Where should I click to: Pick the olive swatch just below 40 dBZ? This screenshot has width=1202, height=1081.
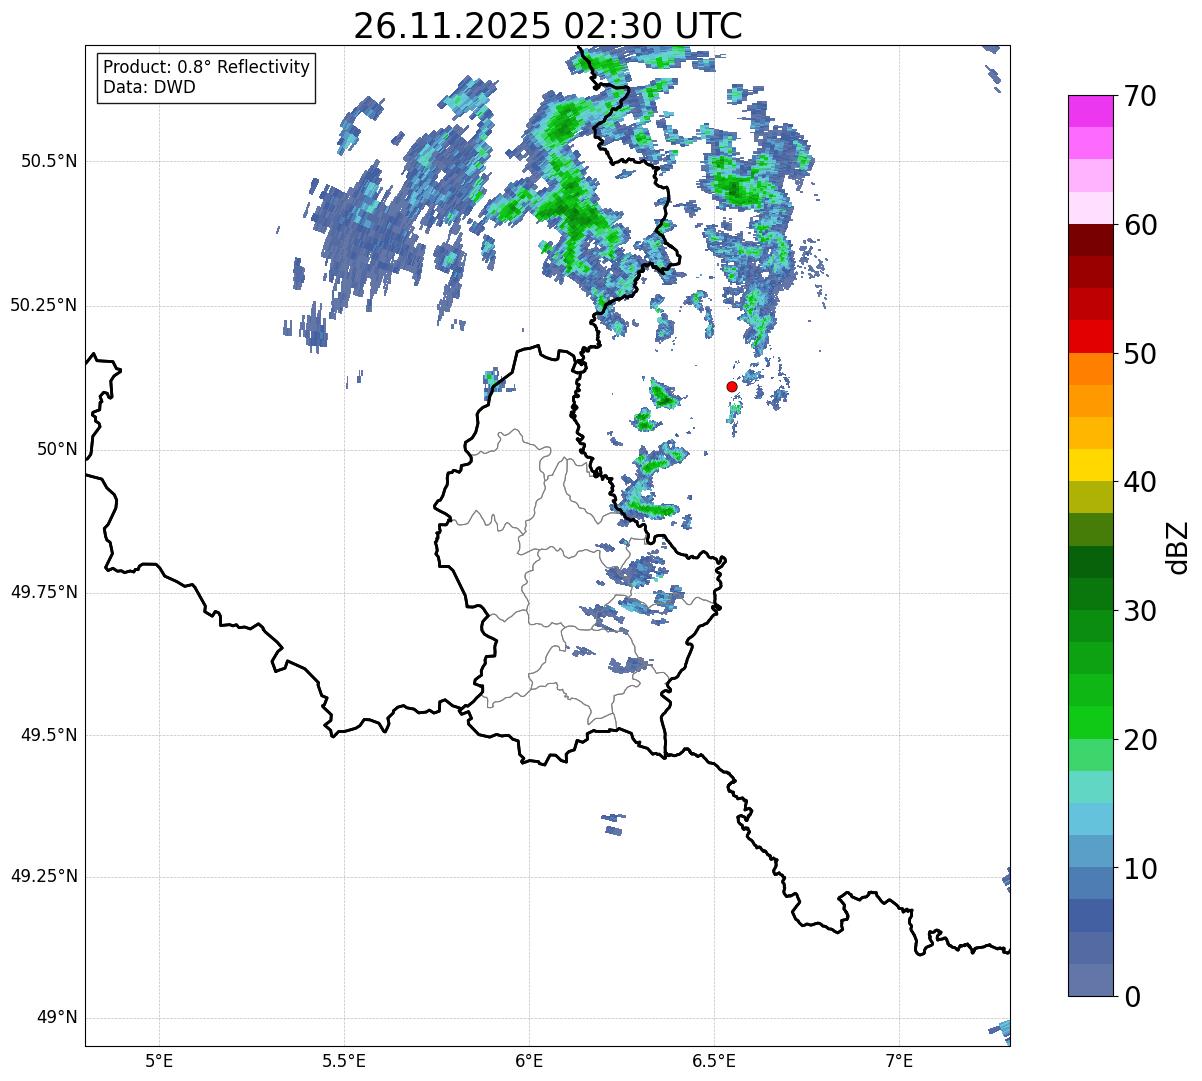pos(1090,498)
